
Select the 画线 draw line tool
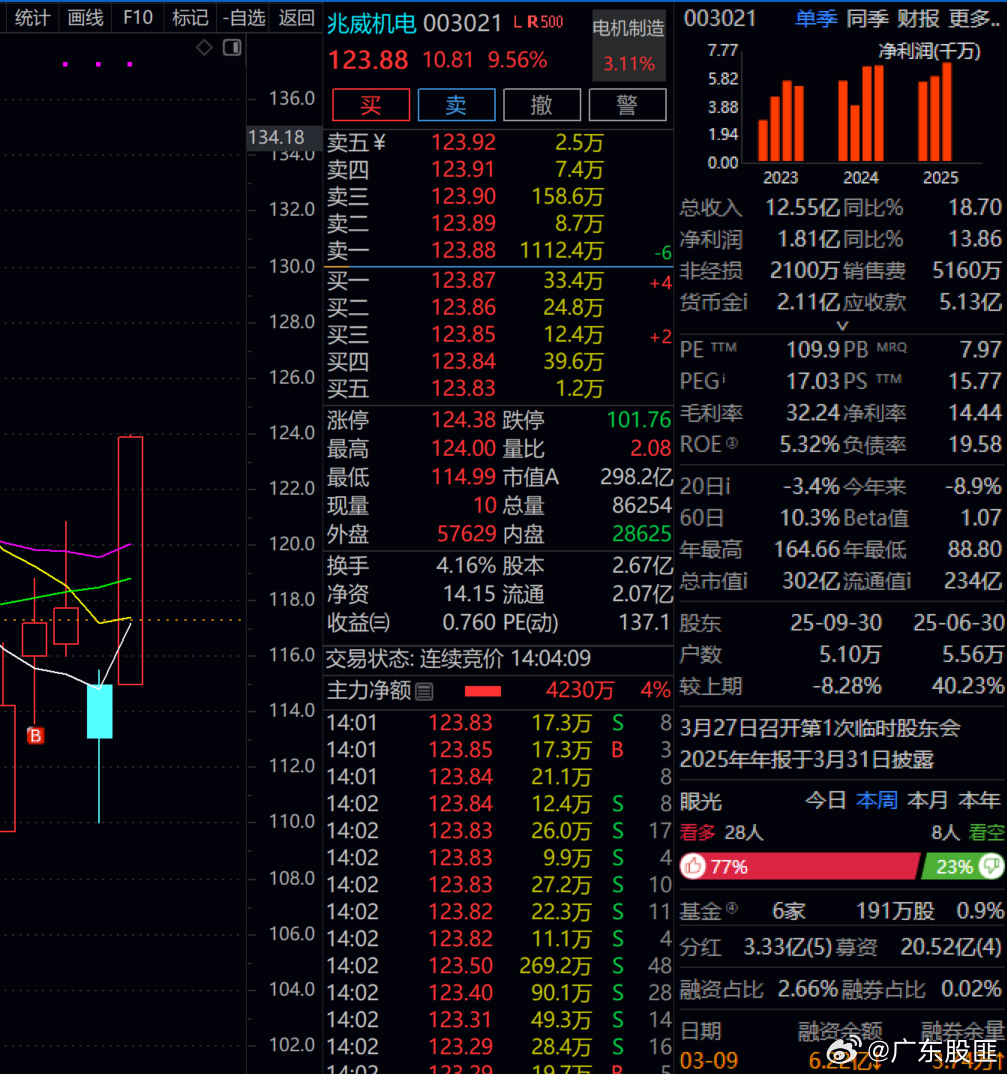tap(85, 17)
